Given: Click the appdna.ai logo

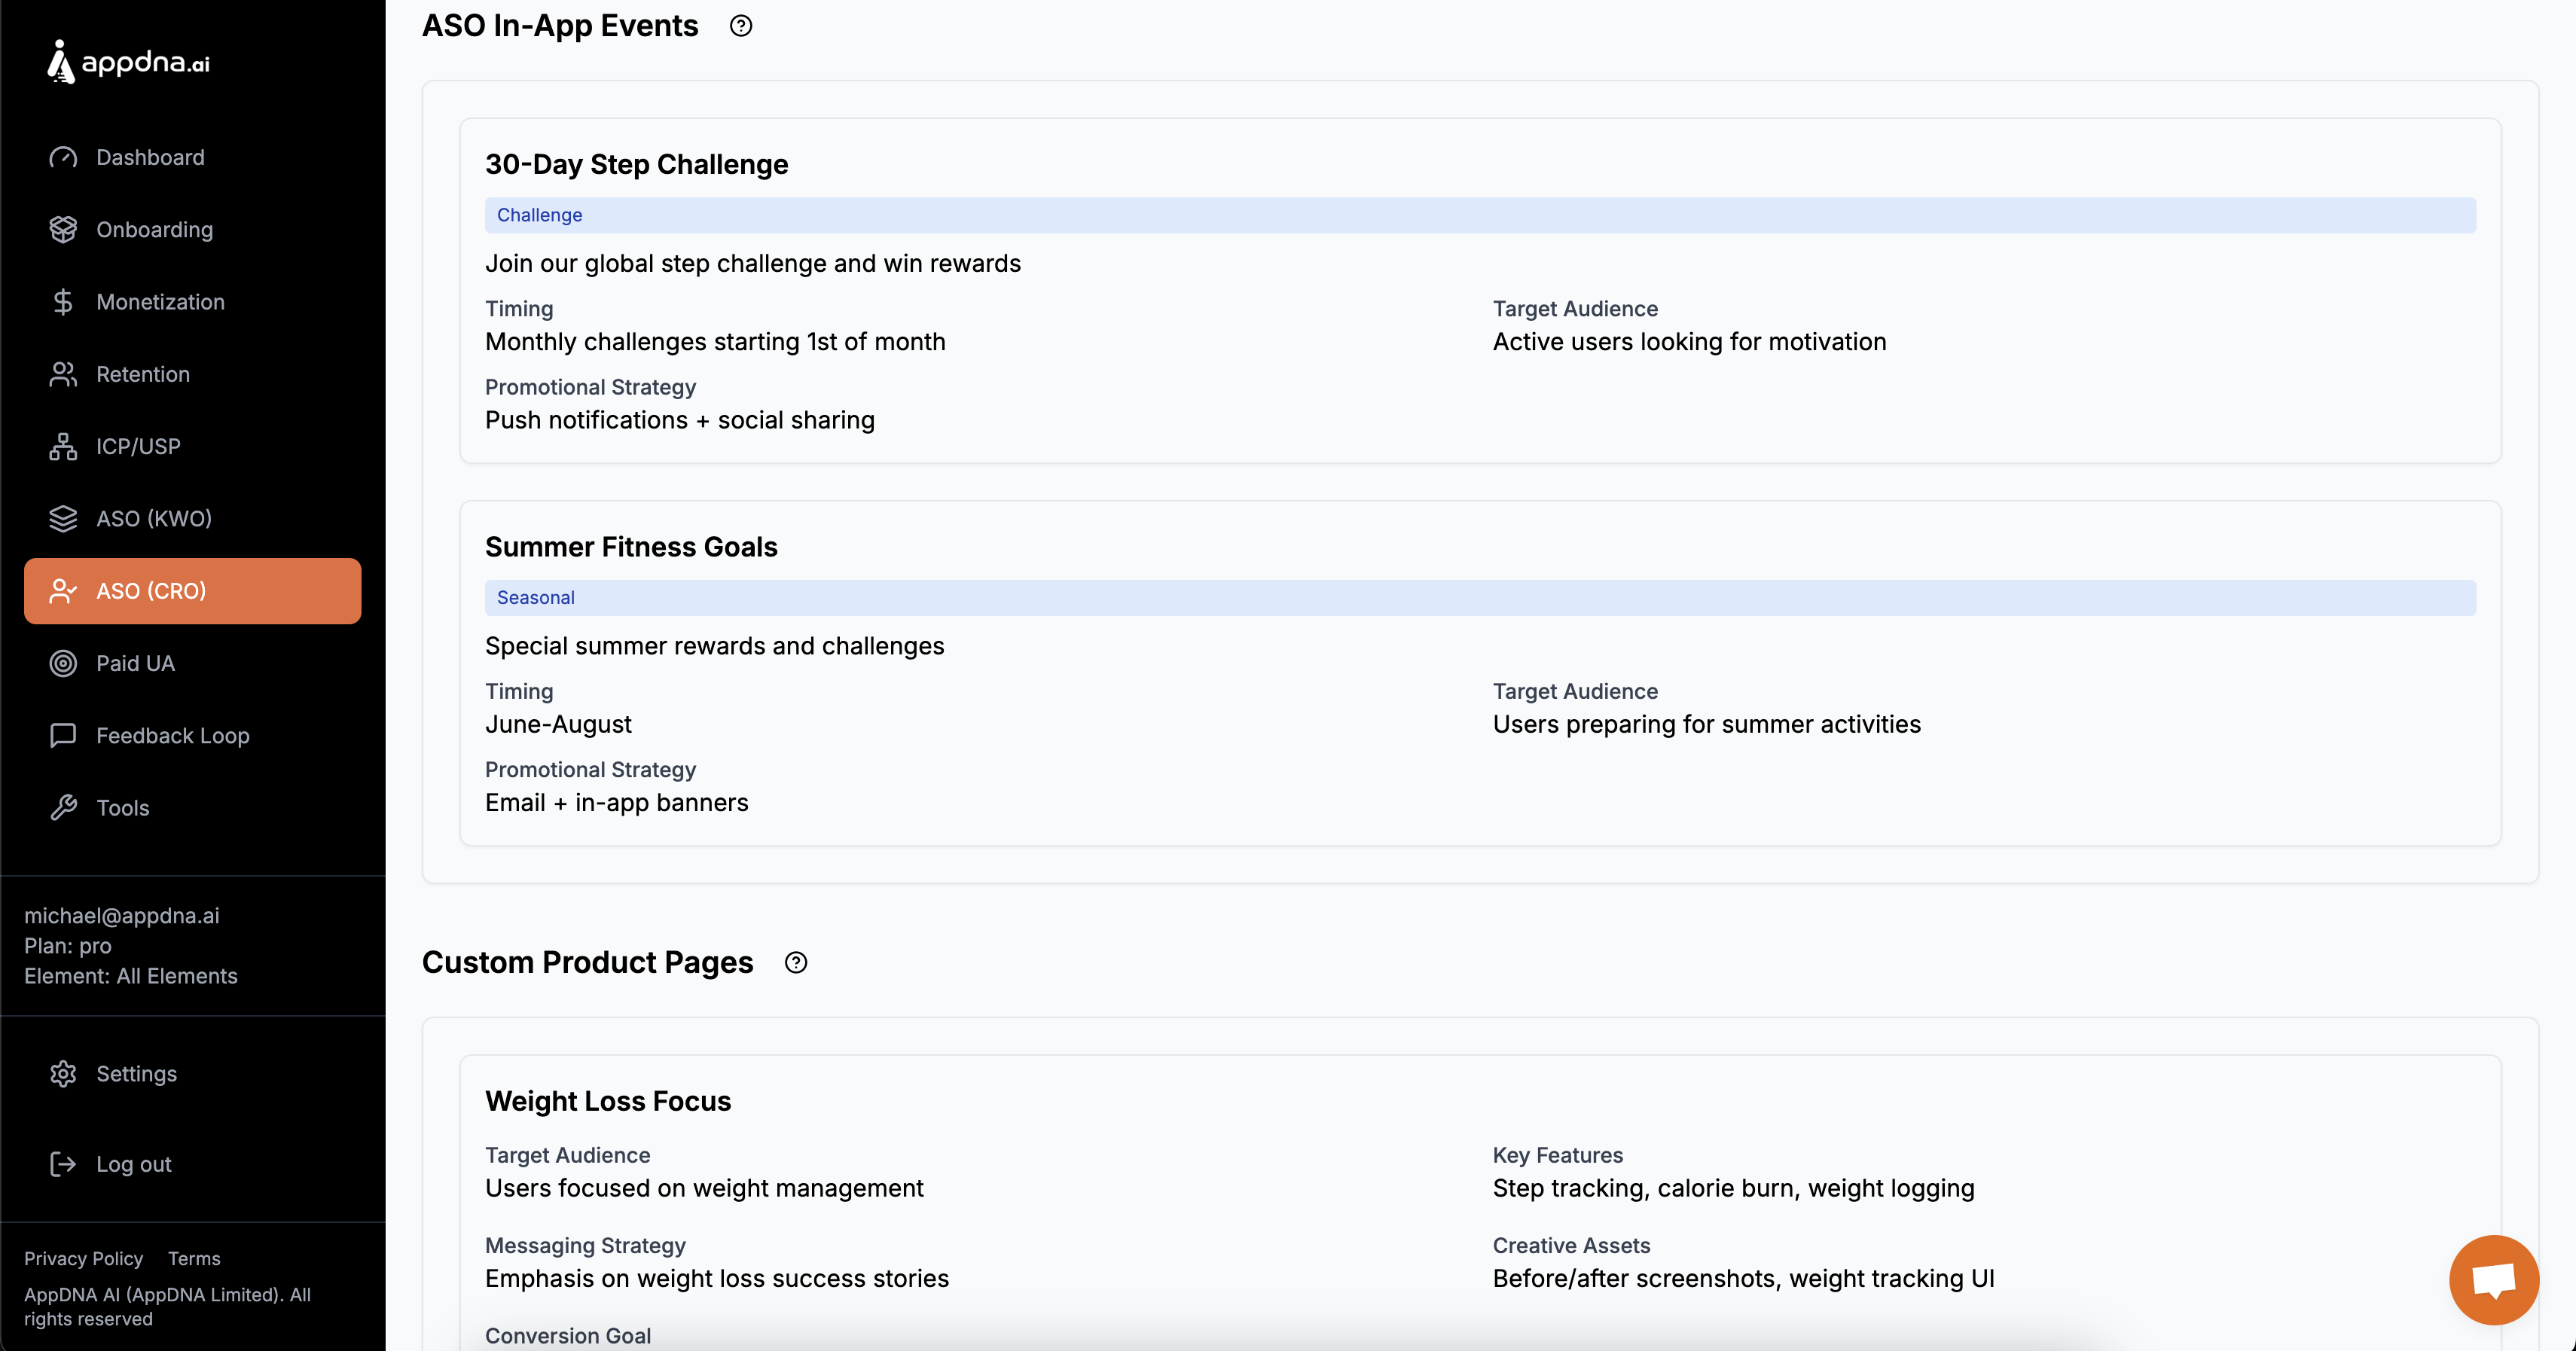Looking at the screenshot, I should pos(129,62).
